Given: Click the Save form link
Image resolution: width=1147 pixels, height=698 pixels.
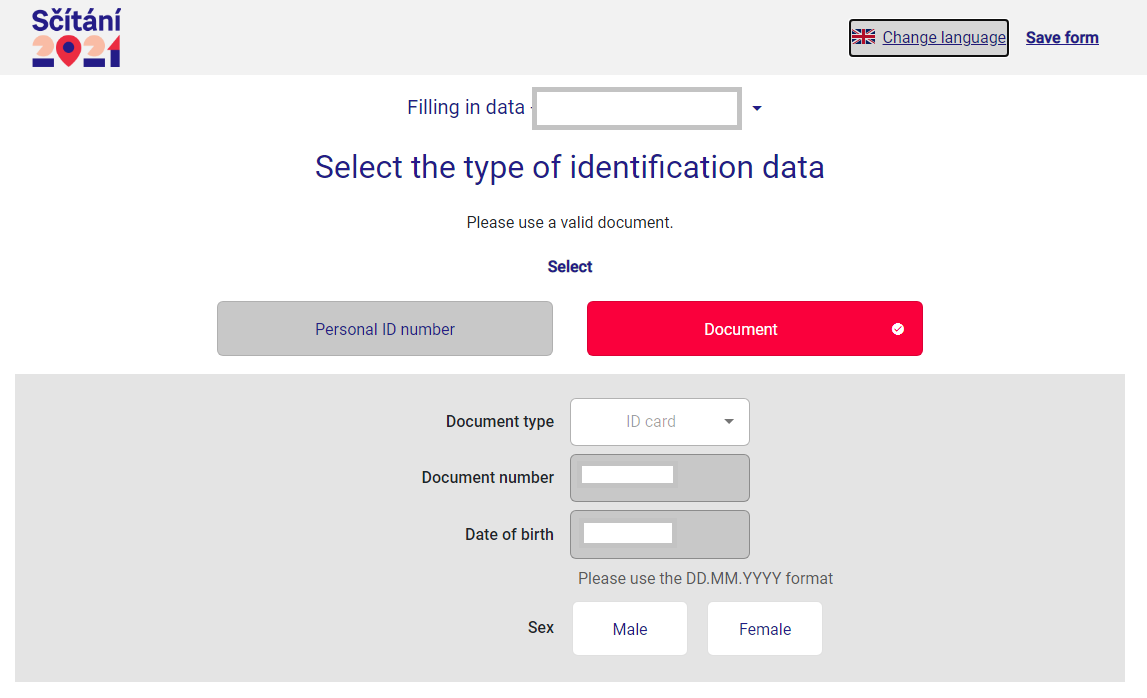Looking at the screenshot, I should (x=1062, y=38).
